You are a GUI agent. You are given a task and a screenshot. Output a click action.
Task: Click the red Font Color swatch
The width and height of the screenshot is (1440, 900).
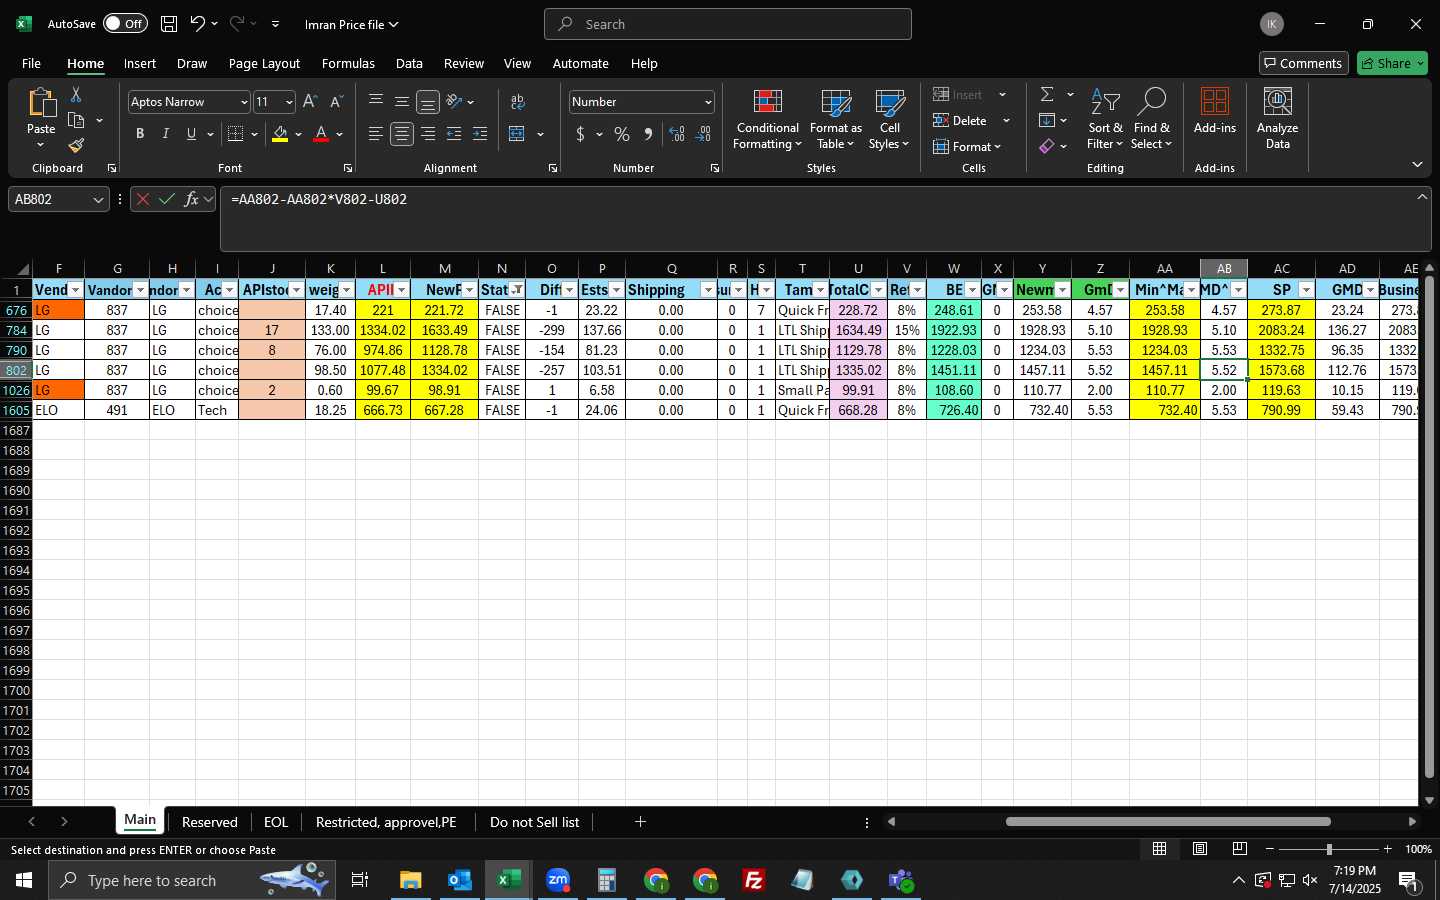coord(321,134)
